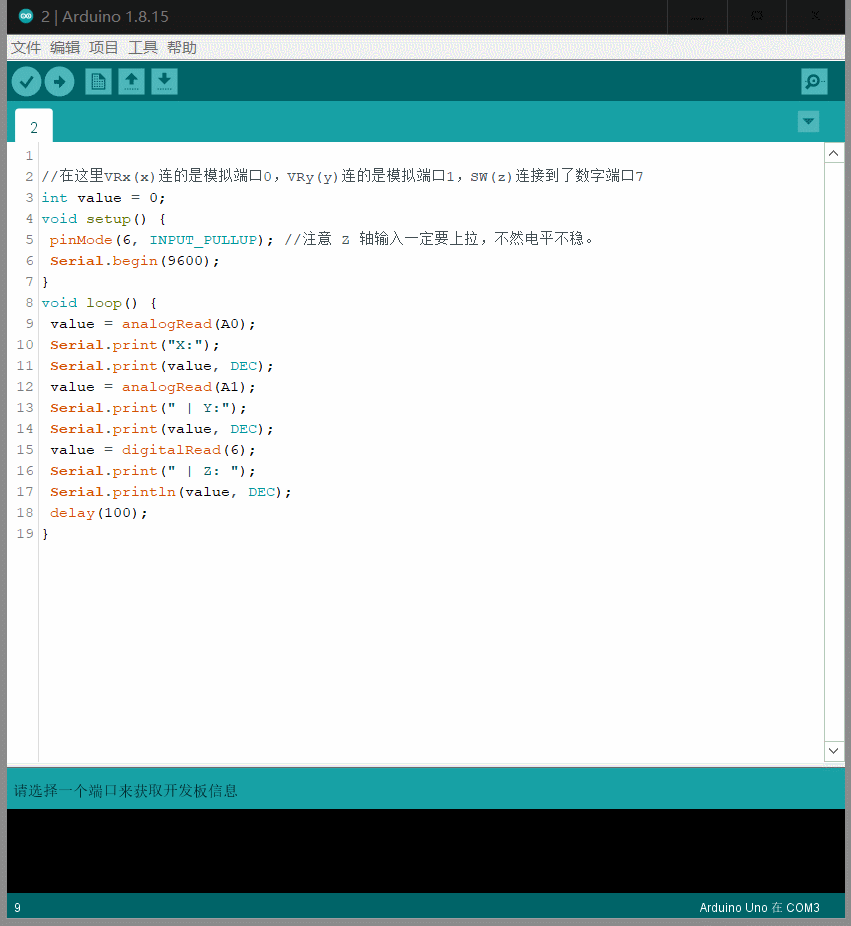Click the line number 9 indicator in the status bar
Image resolution: width=851 pixels, height=926 pixels.
click(x=18, y=908)
